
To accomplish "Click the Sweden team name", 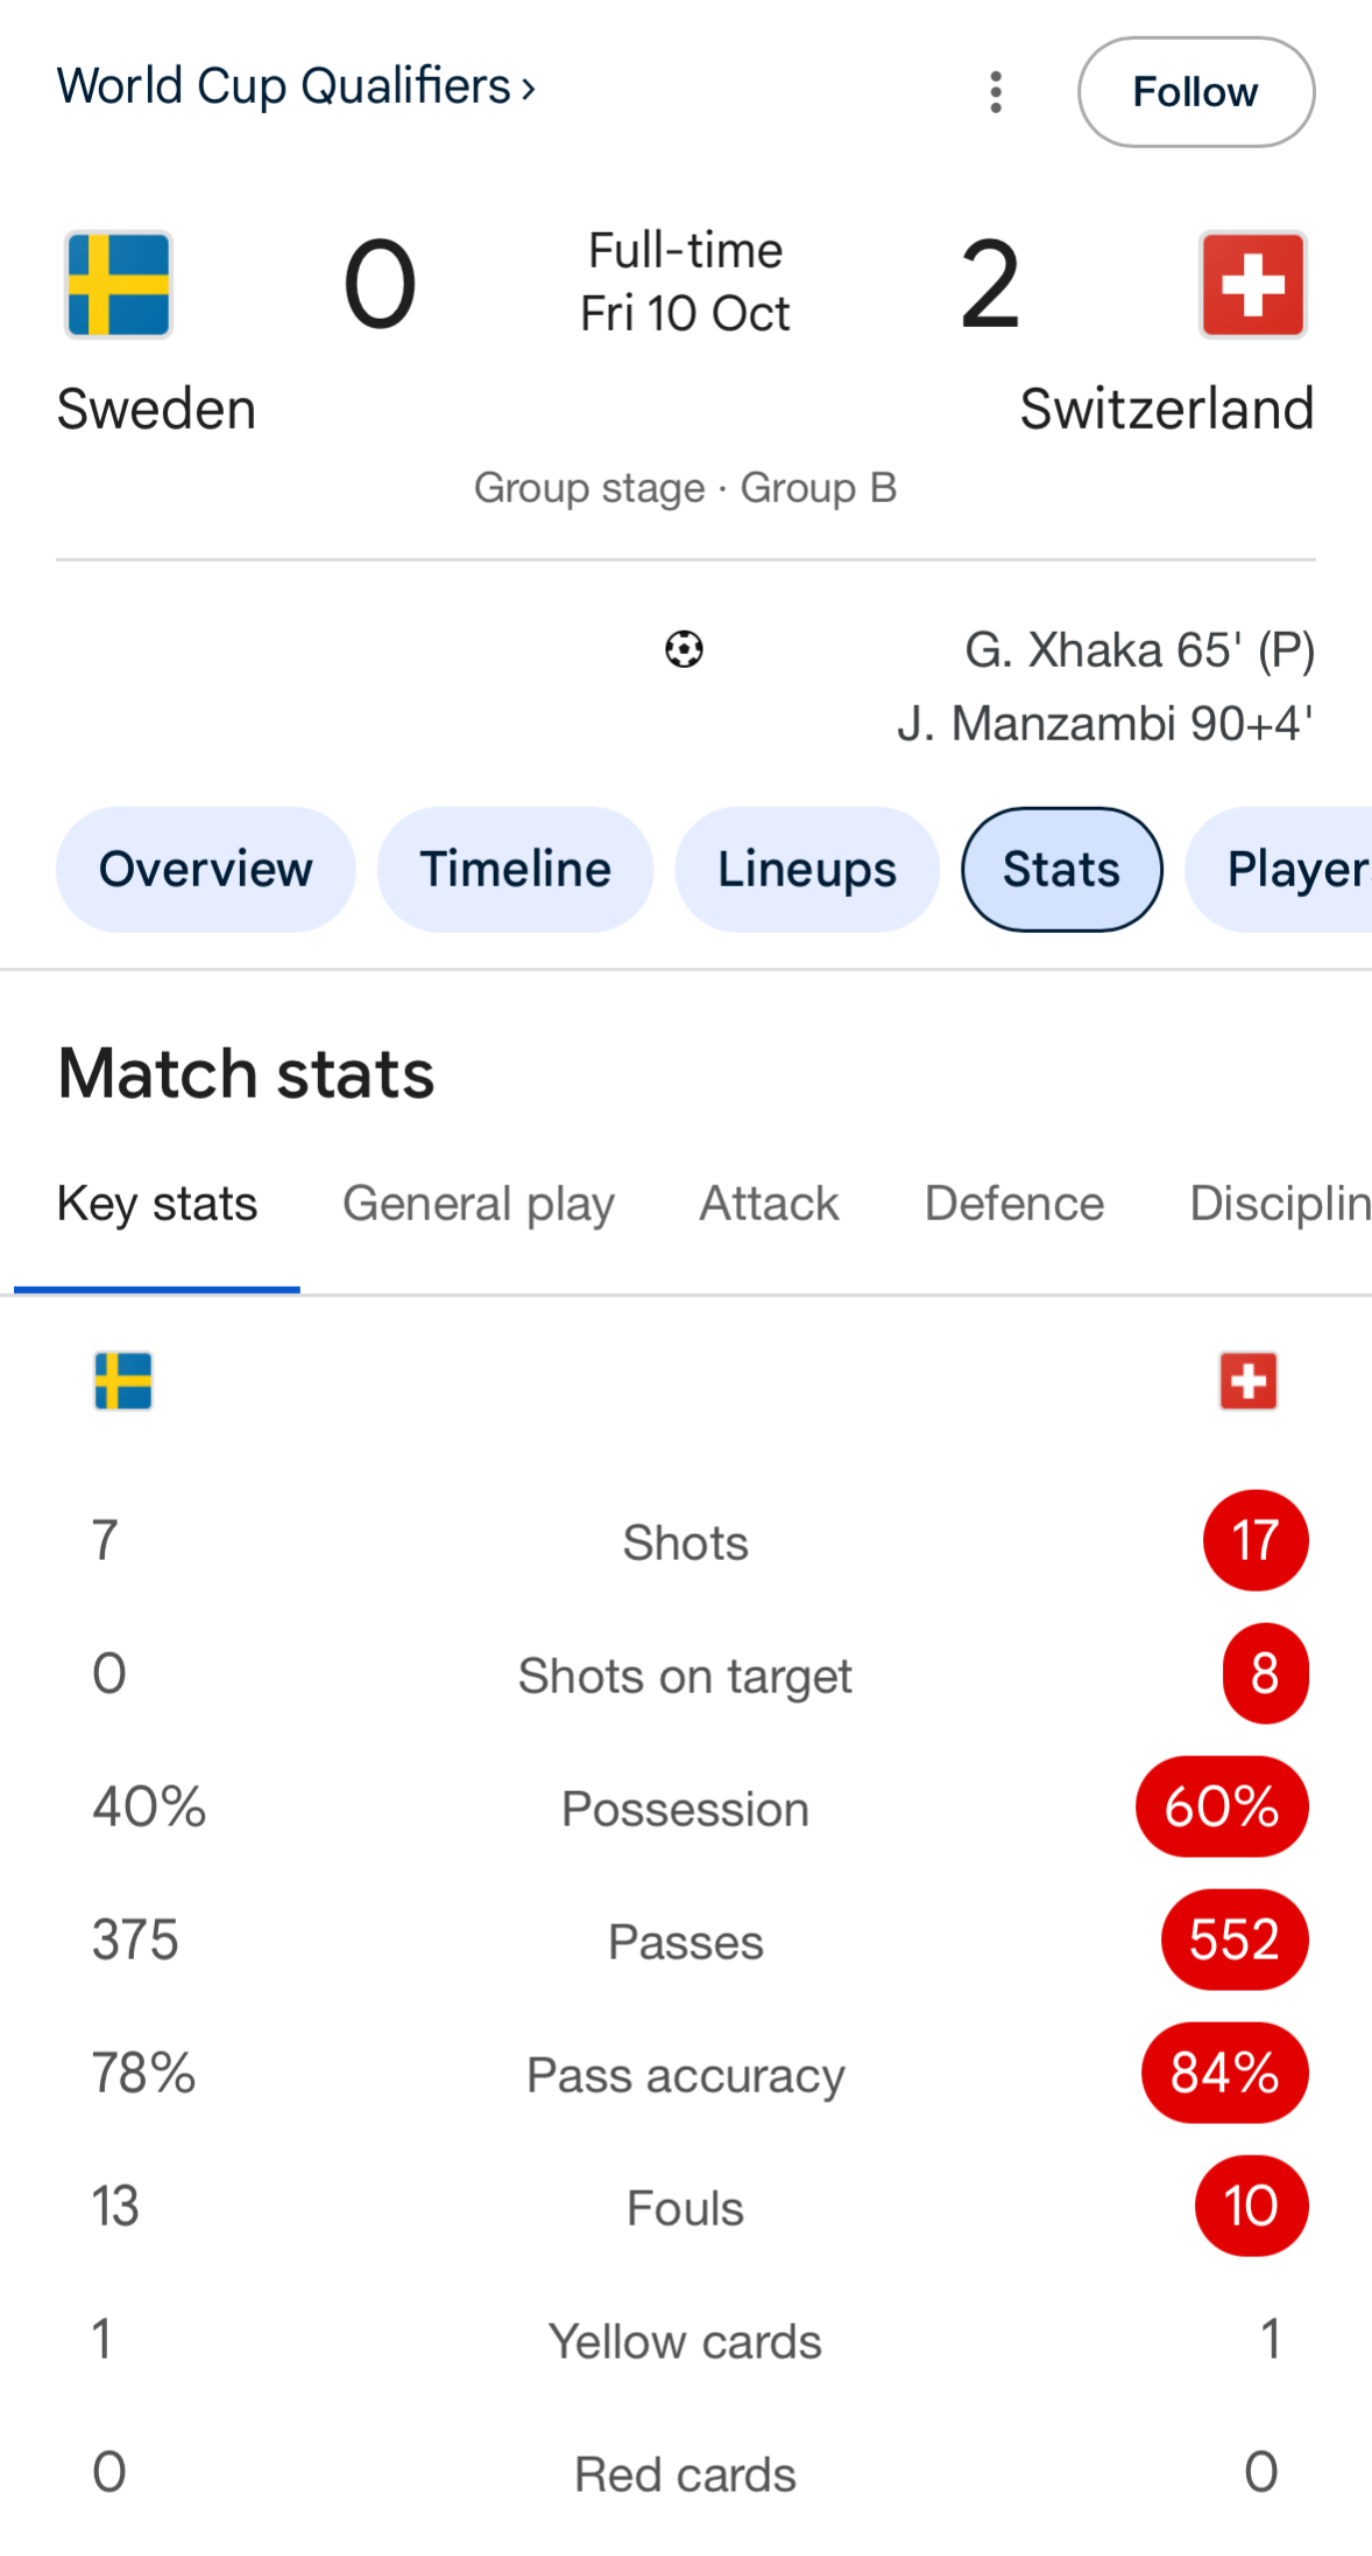I will point(157,409).
